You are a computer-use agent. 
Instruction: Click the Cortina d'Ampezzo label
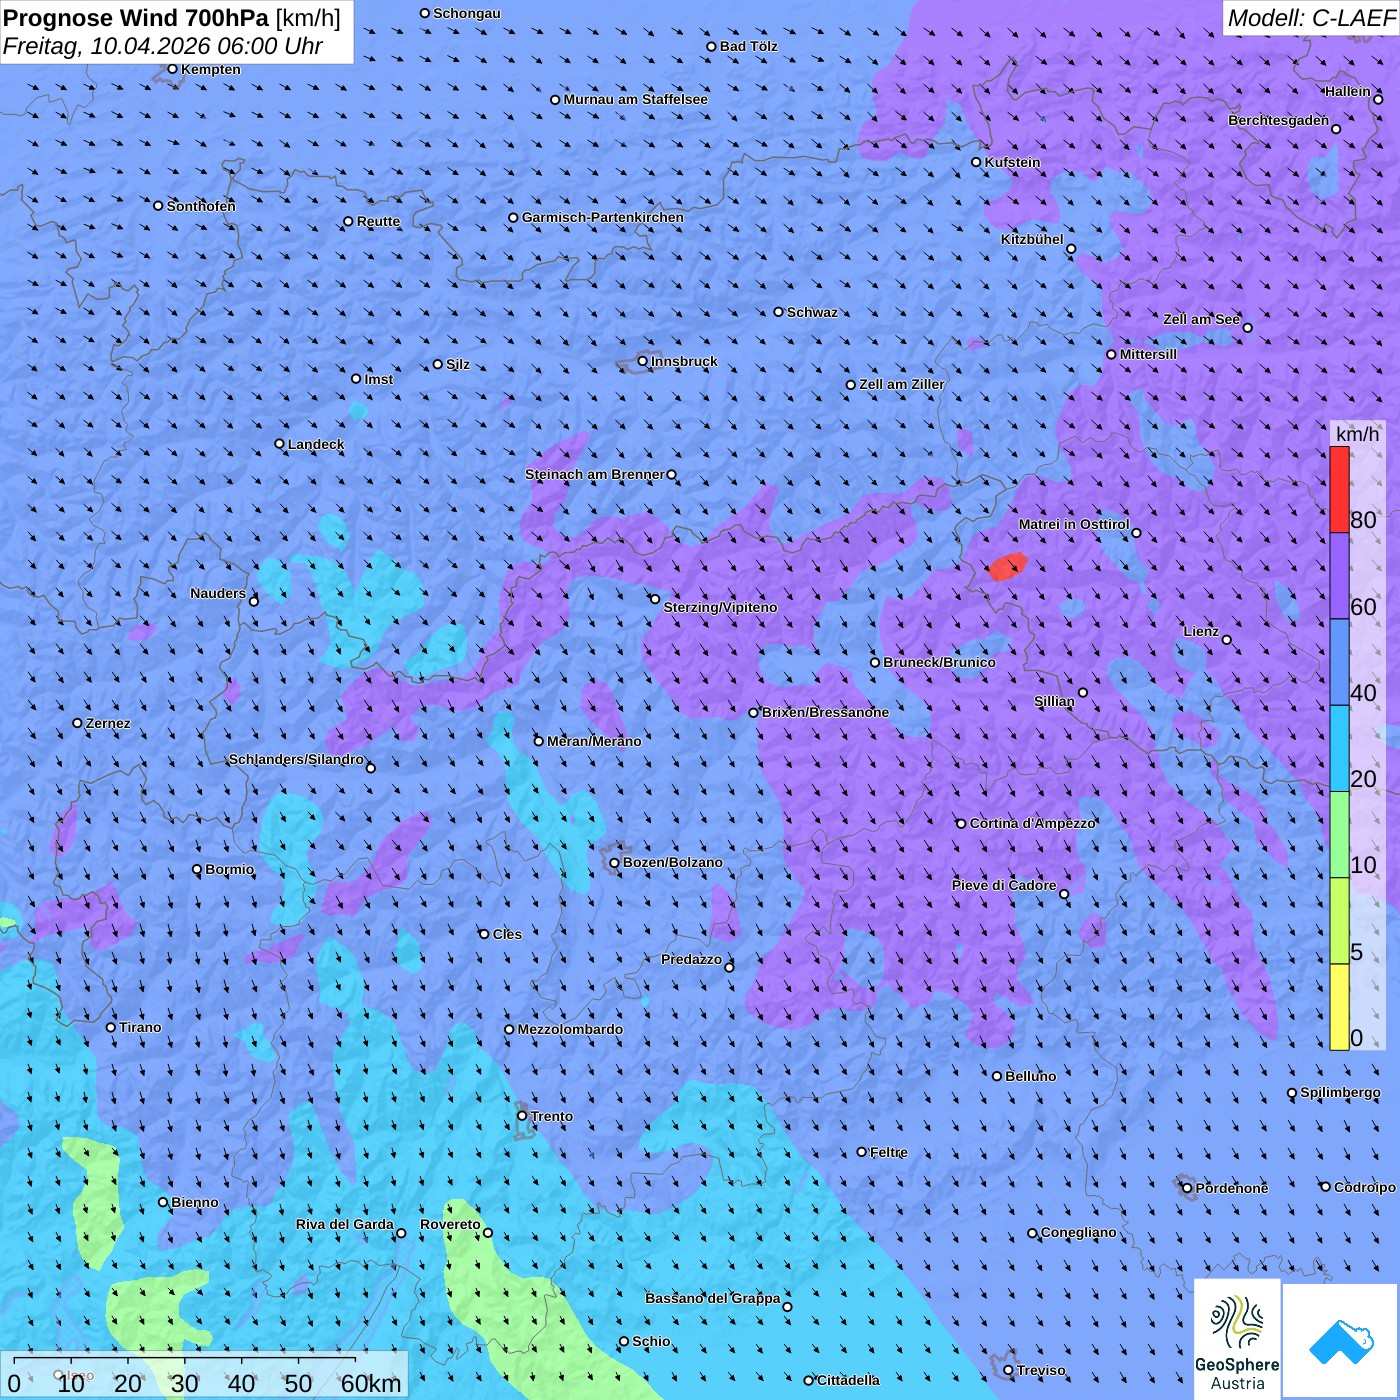click(1033, 823)
